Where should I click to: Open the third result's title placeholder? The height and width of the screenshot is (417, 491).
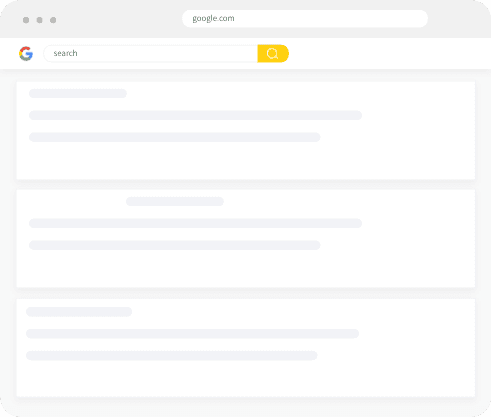79,312
